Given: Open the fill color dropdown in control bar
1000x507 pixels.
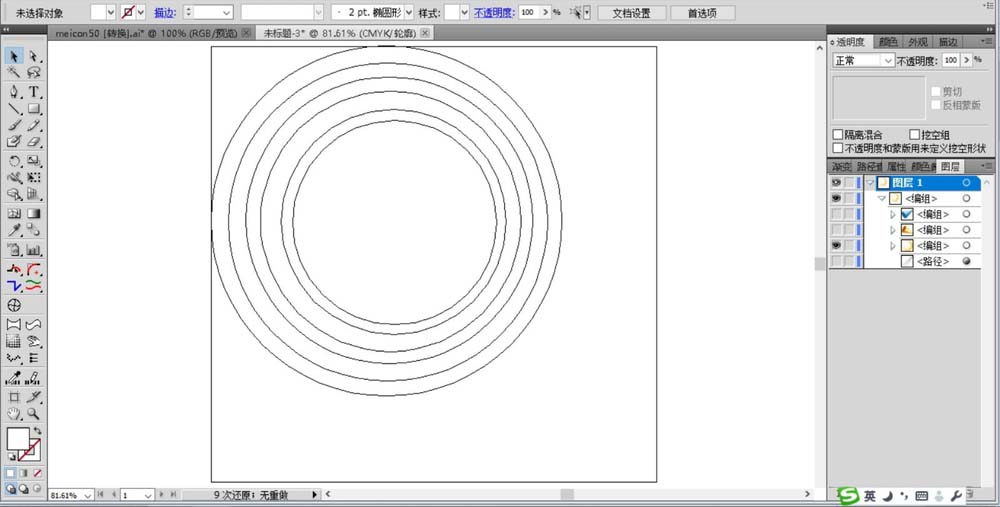Looking at the screenshot, I should [110, 12].
